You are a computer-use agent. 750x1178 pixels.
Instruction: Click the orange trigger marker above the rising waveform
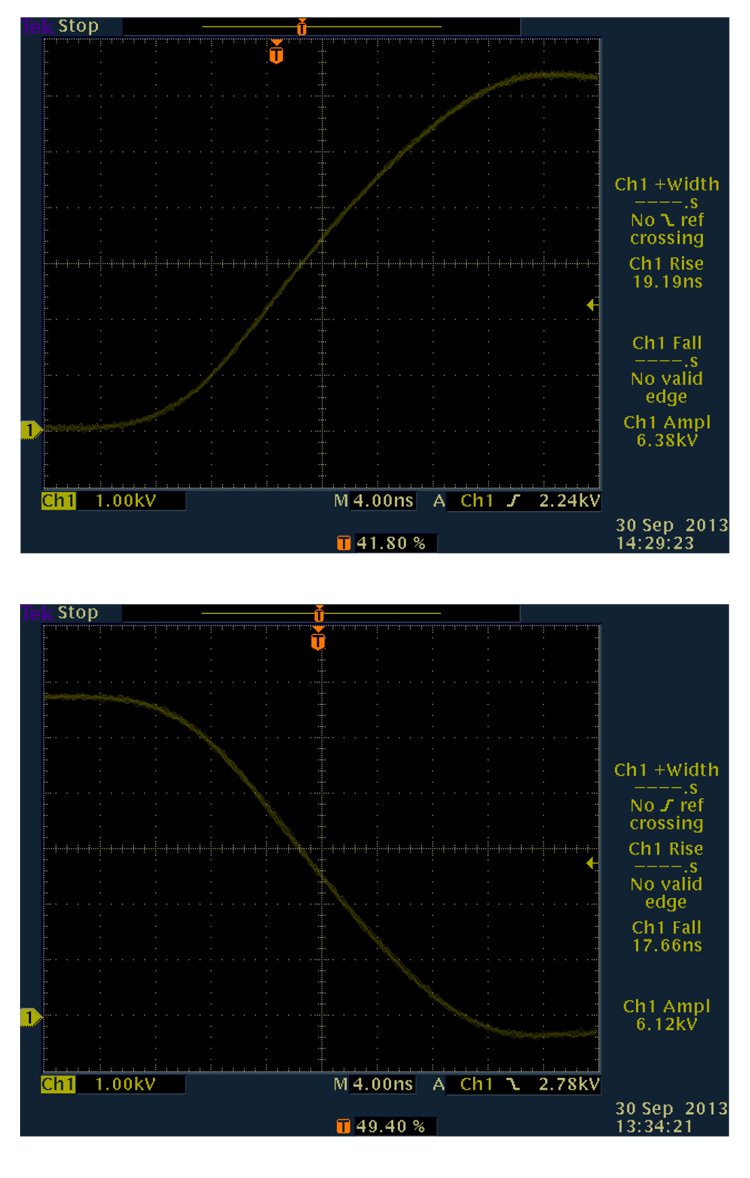(277, 54)
